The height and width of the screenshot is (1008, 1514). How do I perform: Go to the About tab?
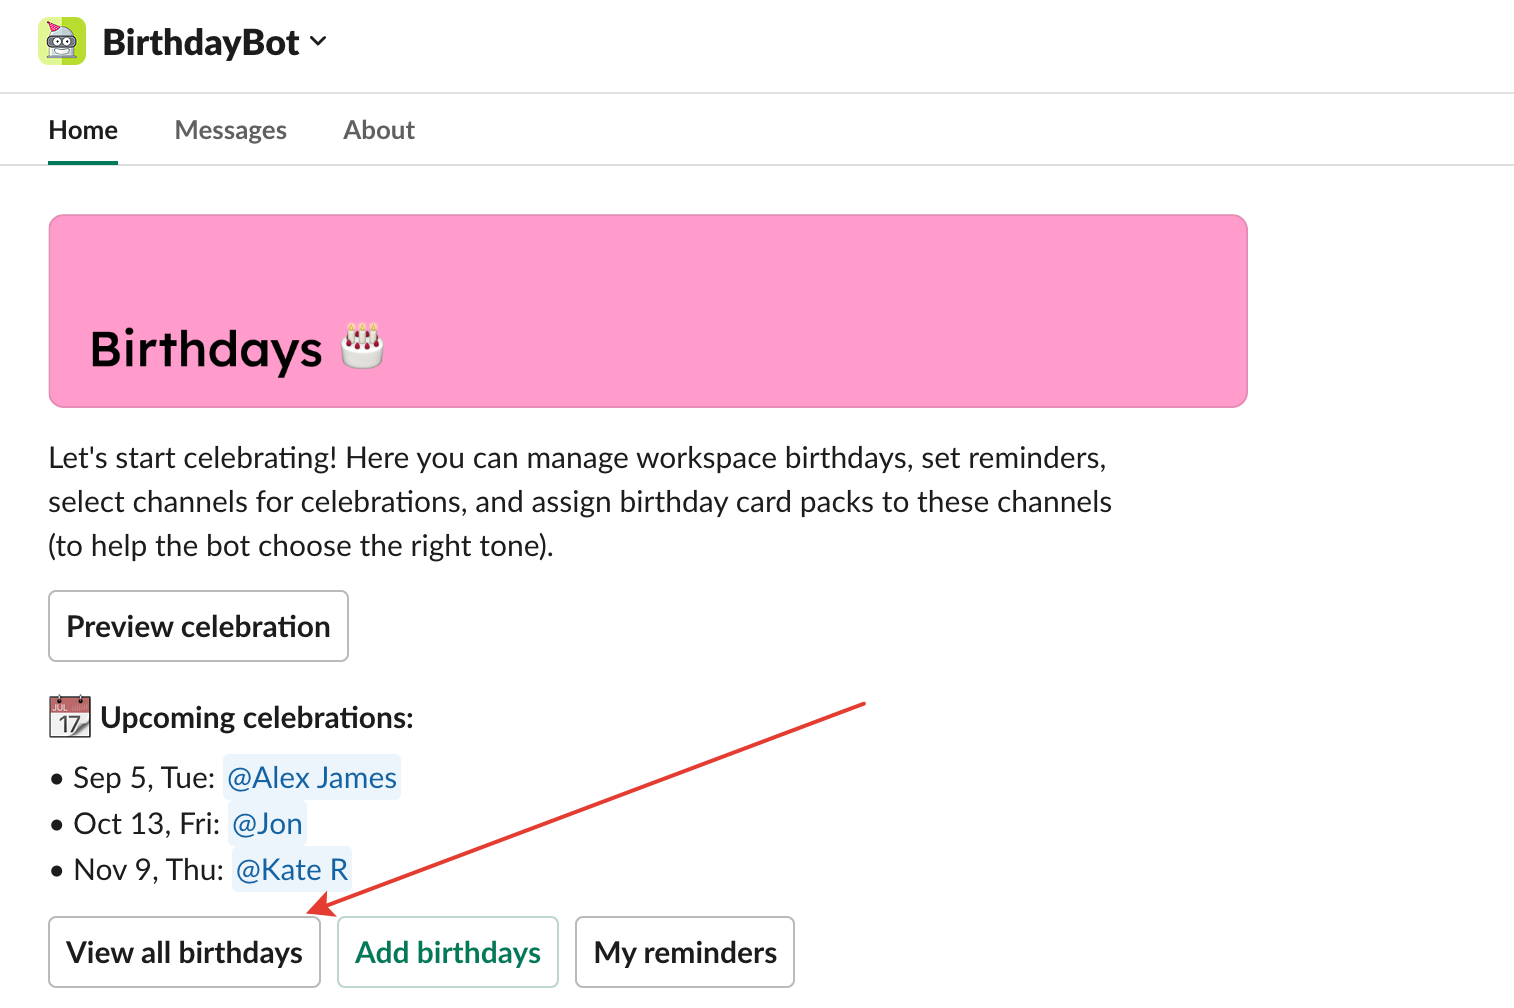coord(378,130)
